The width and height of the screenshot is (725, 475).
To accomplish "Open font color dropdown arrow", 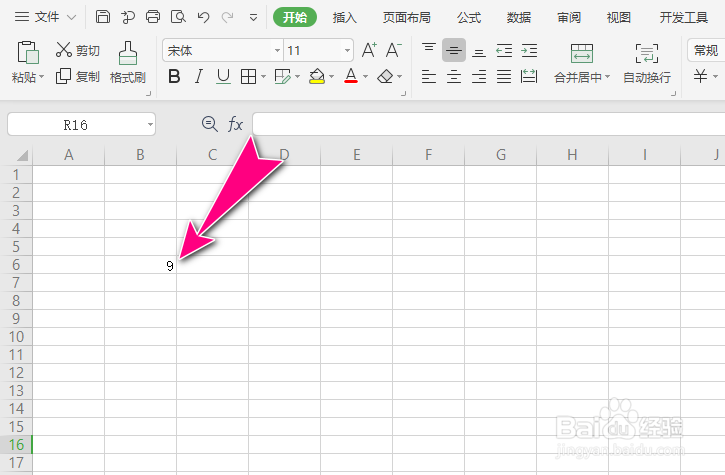I will (x=365, y=76).
